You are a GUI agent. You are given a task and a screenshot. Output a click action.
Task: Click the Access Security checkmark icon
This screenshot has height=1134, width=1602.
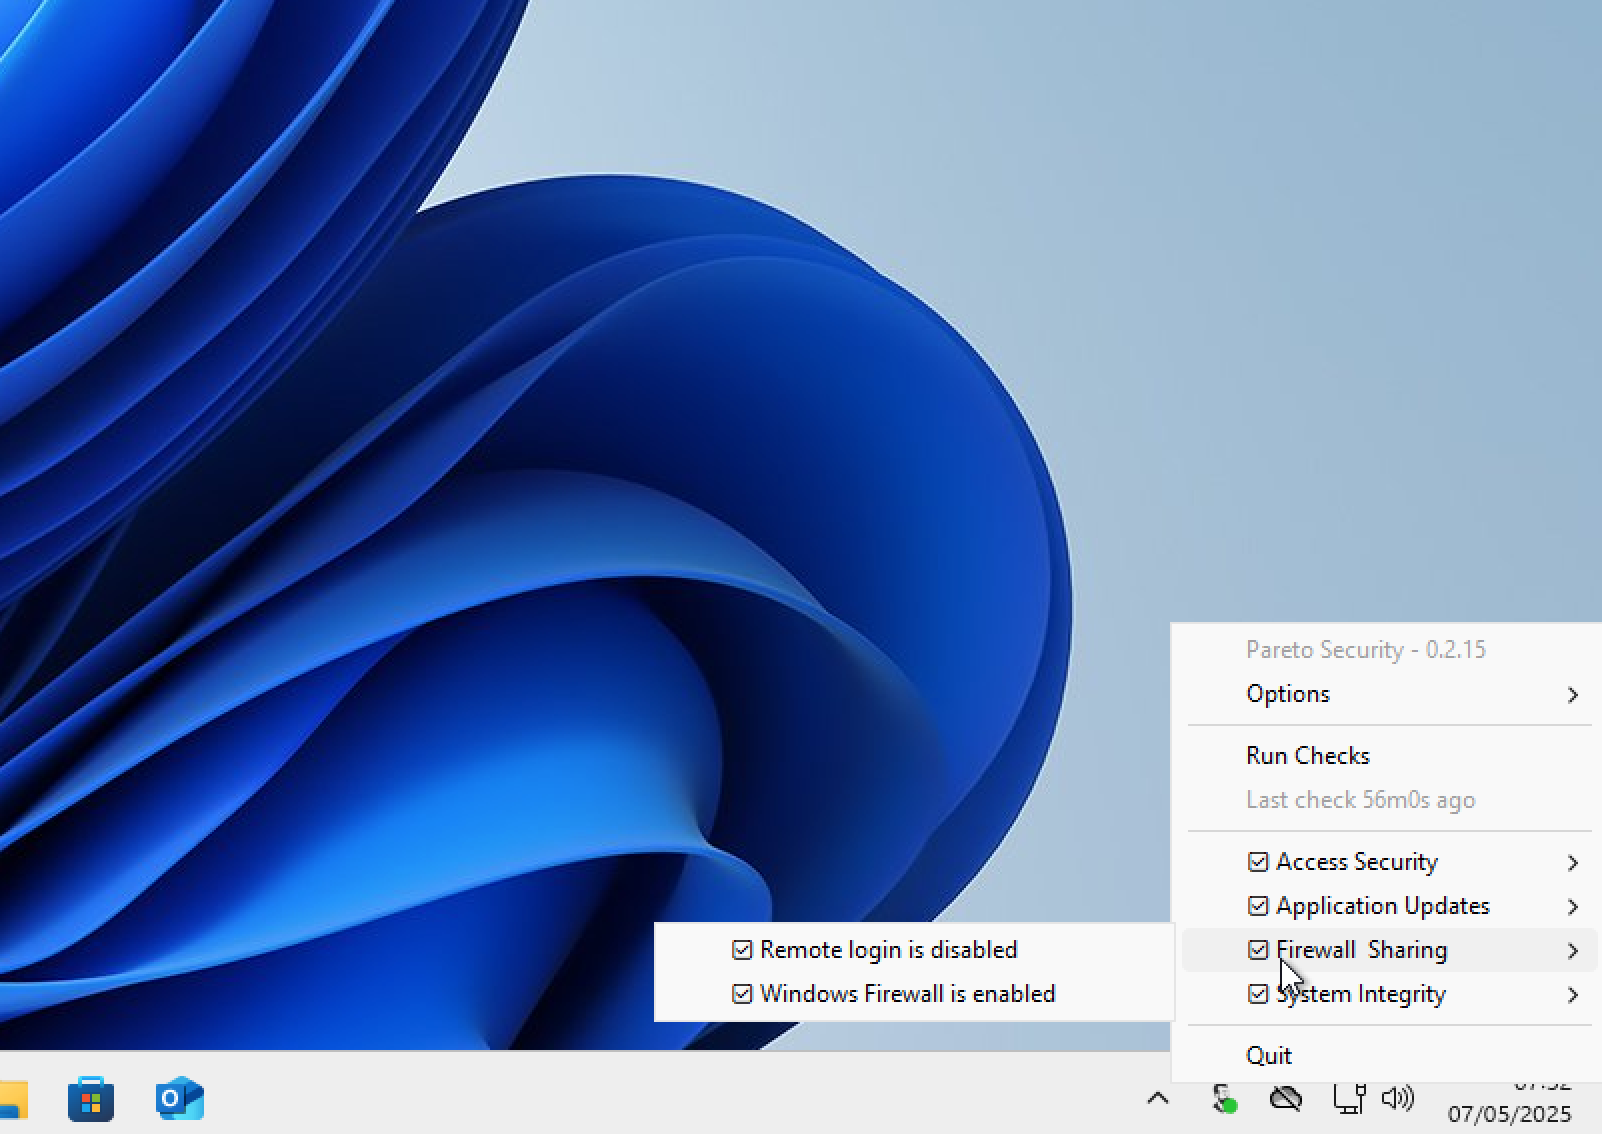[1258, 862]
